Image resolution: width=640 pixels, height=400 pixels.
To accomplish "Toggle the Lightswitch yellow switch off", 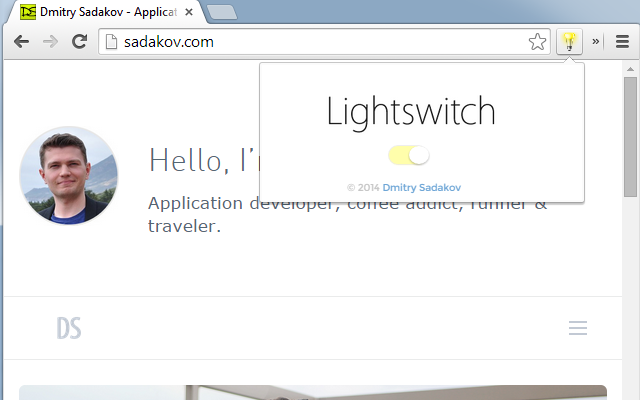I will point(409,156).
